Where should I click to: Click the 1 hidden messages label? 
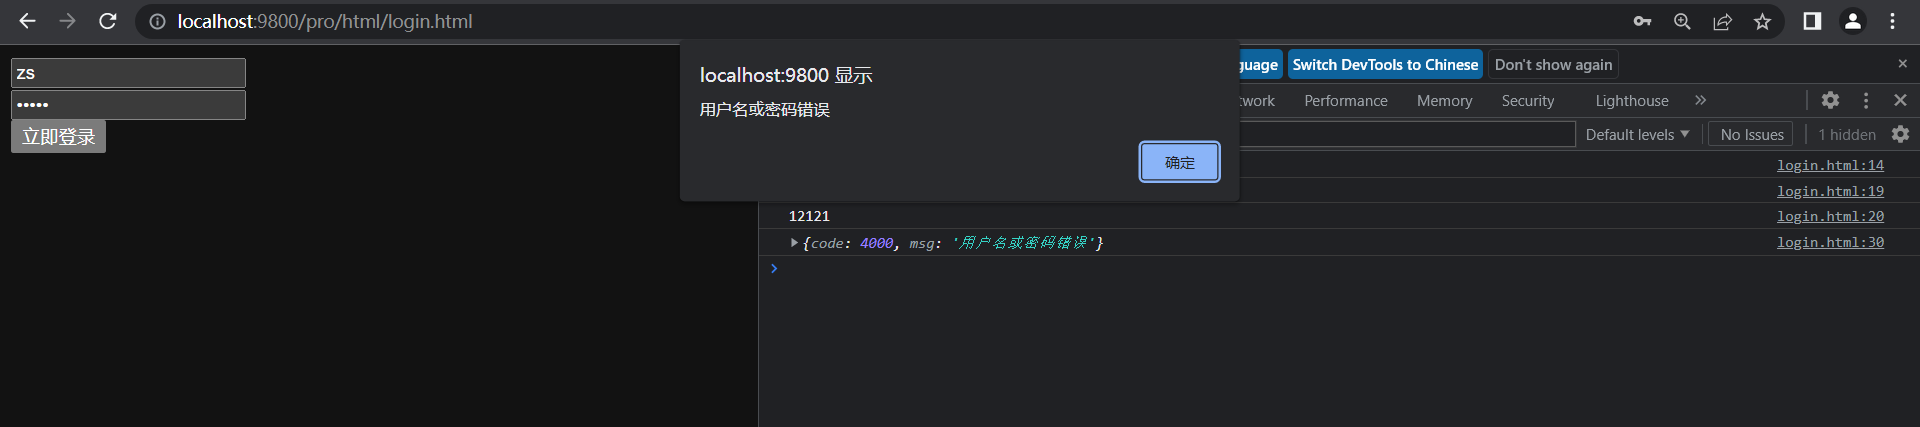tap(1847, 134)
